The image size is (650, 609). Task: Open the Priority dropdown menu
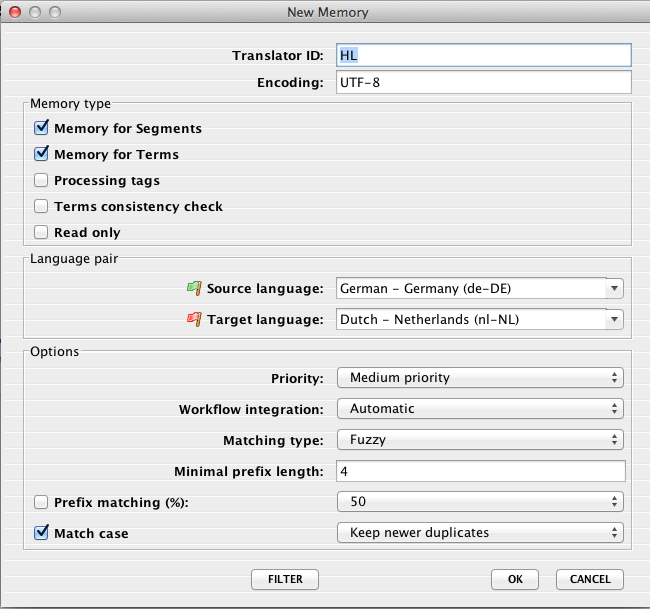(480, 378)
